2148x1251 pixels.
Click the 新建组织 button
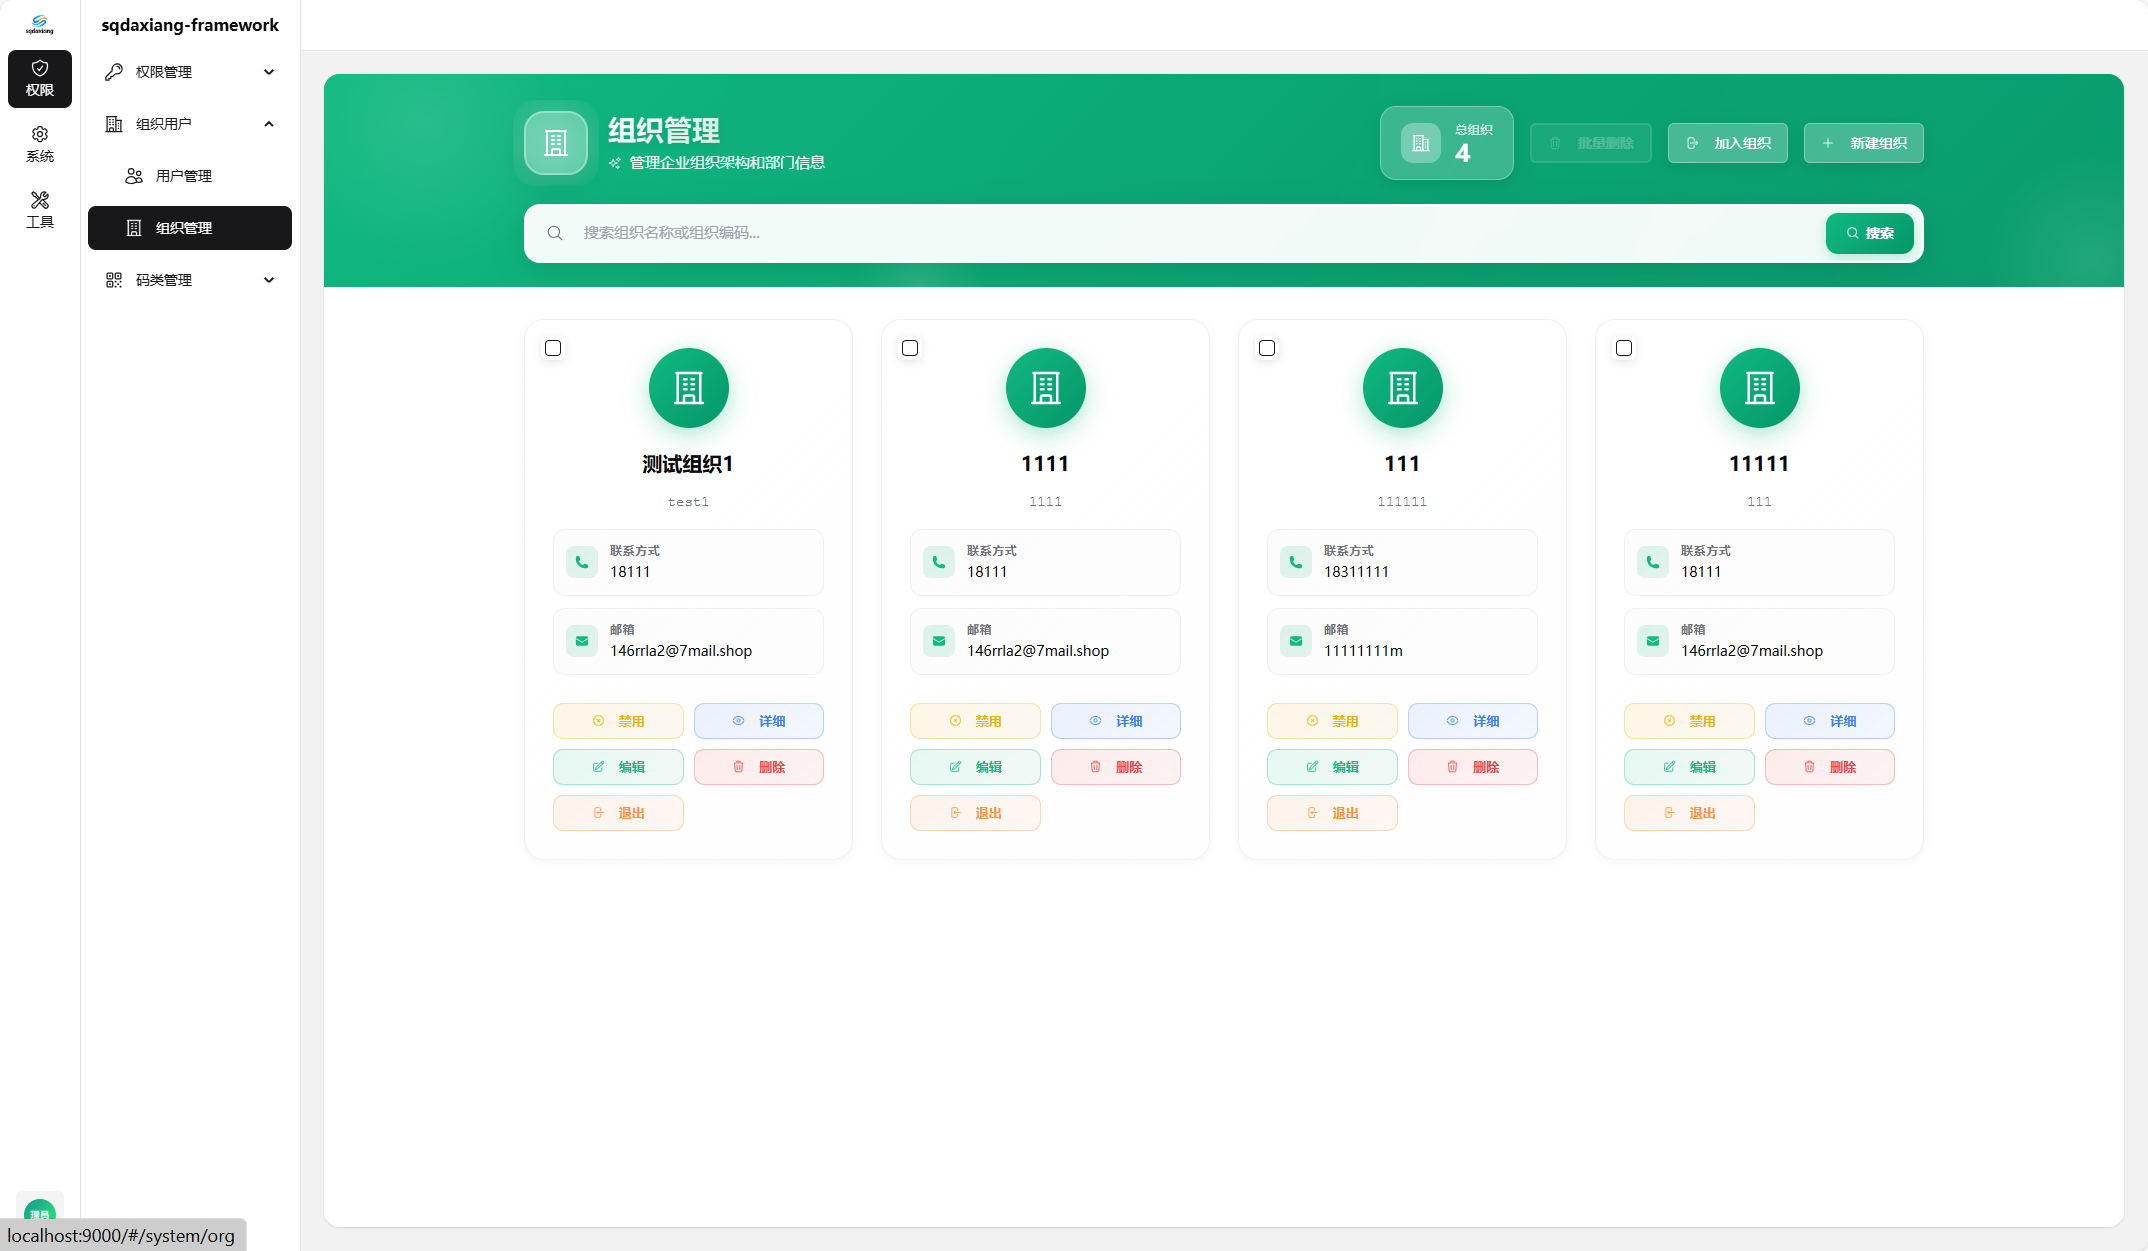1863,143
